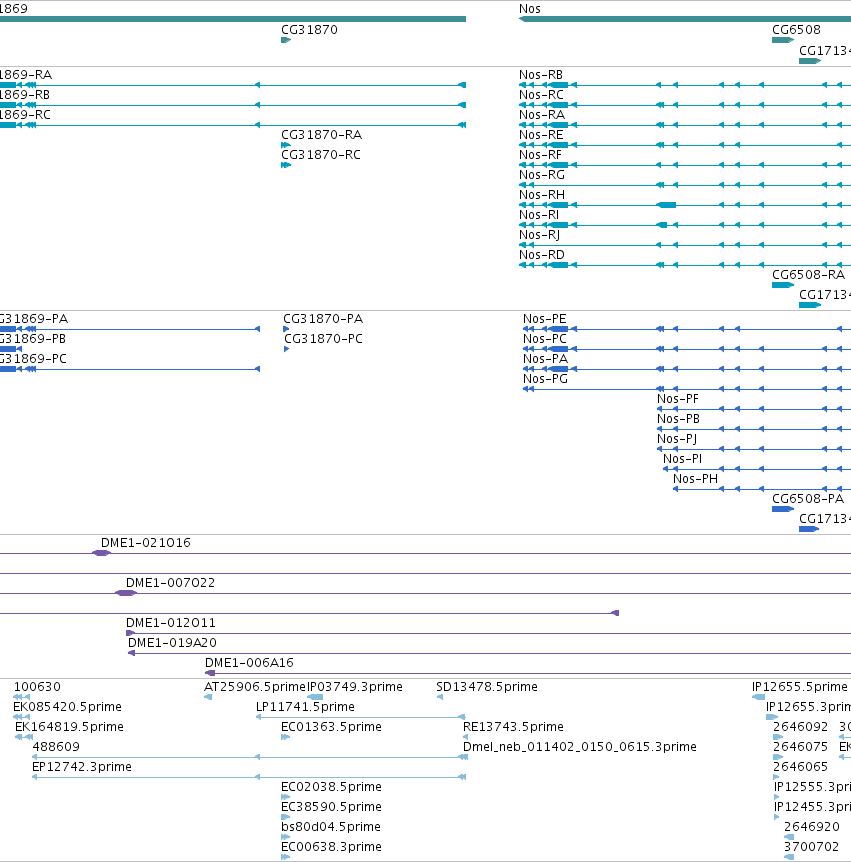Image resolution: width=851 pixels, height=862 pixels.
Task: Click BAC clone DME1-021O16 label
Action: [x=146, y=543]
